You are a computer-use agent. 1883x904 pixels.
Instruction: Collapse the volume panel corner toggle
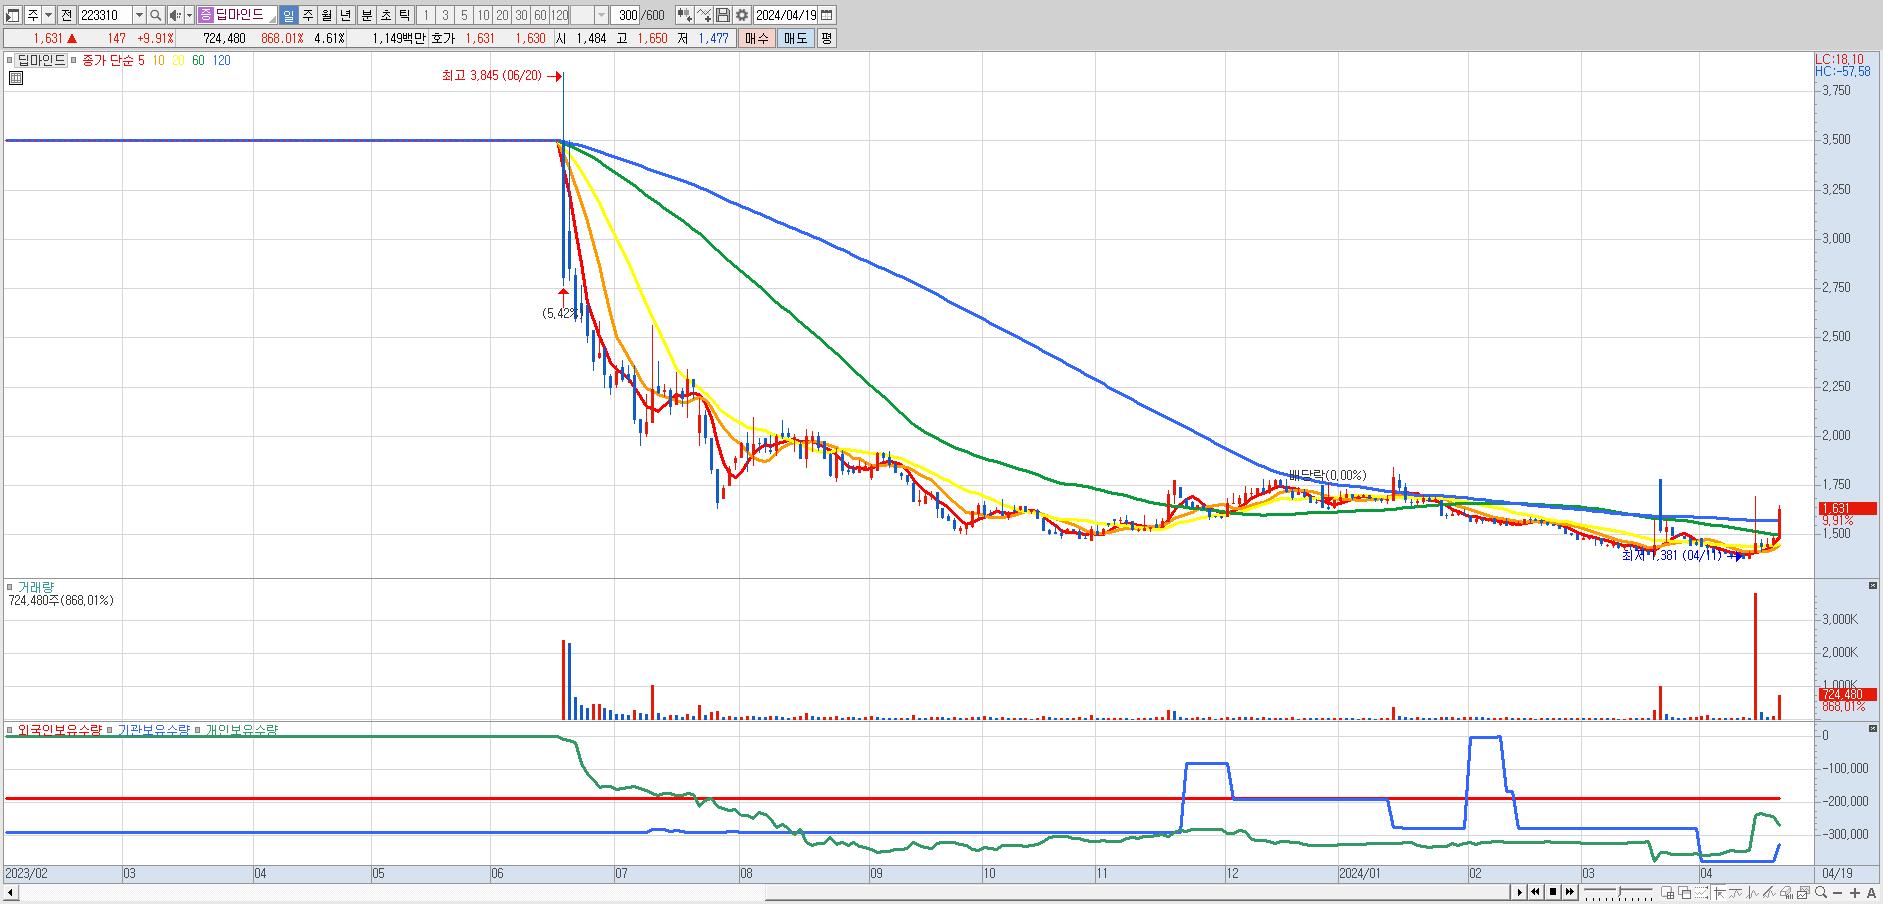pos(1873,585)
